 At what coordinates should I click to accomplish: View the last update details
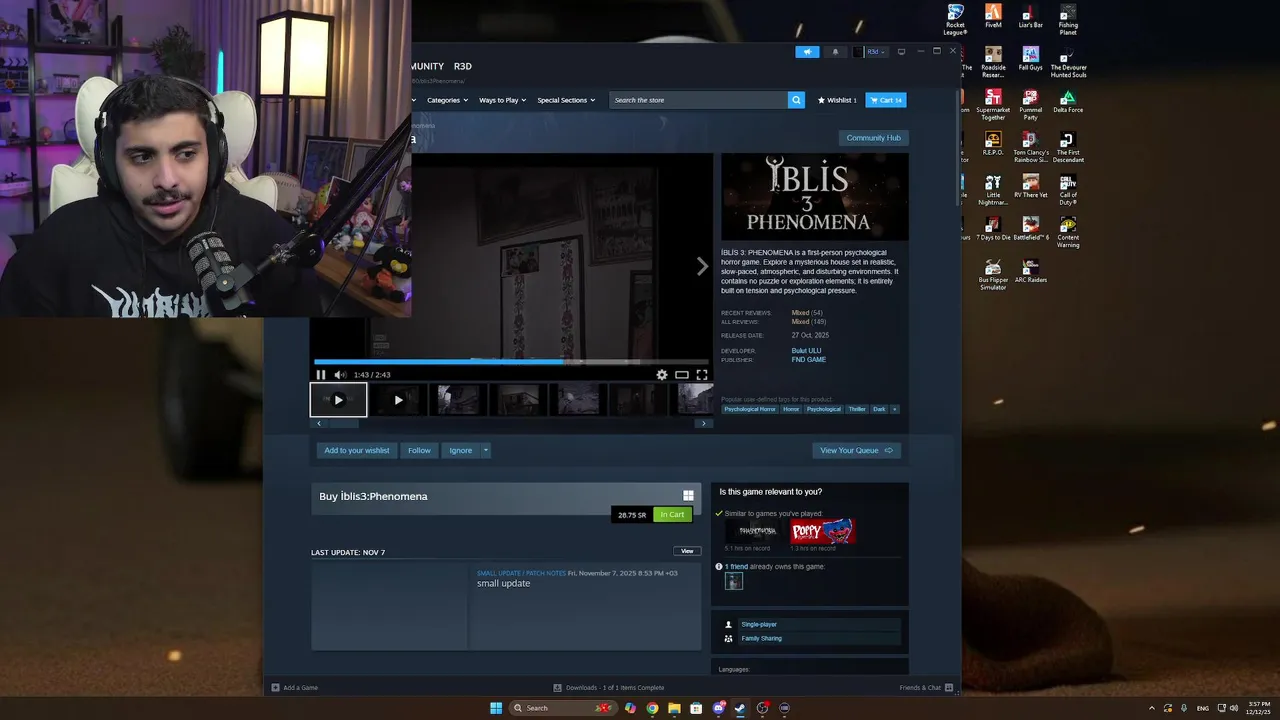pyautogui.click(x=687, y=551)
